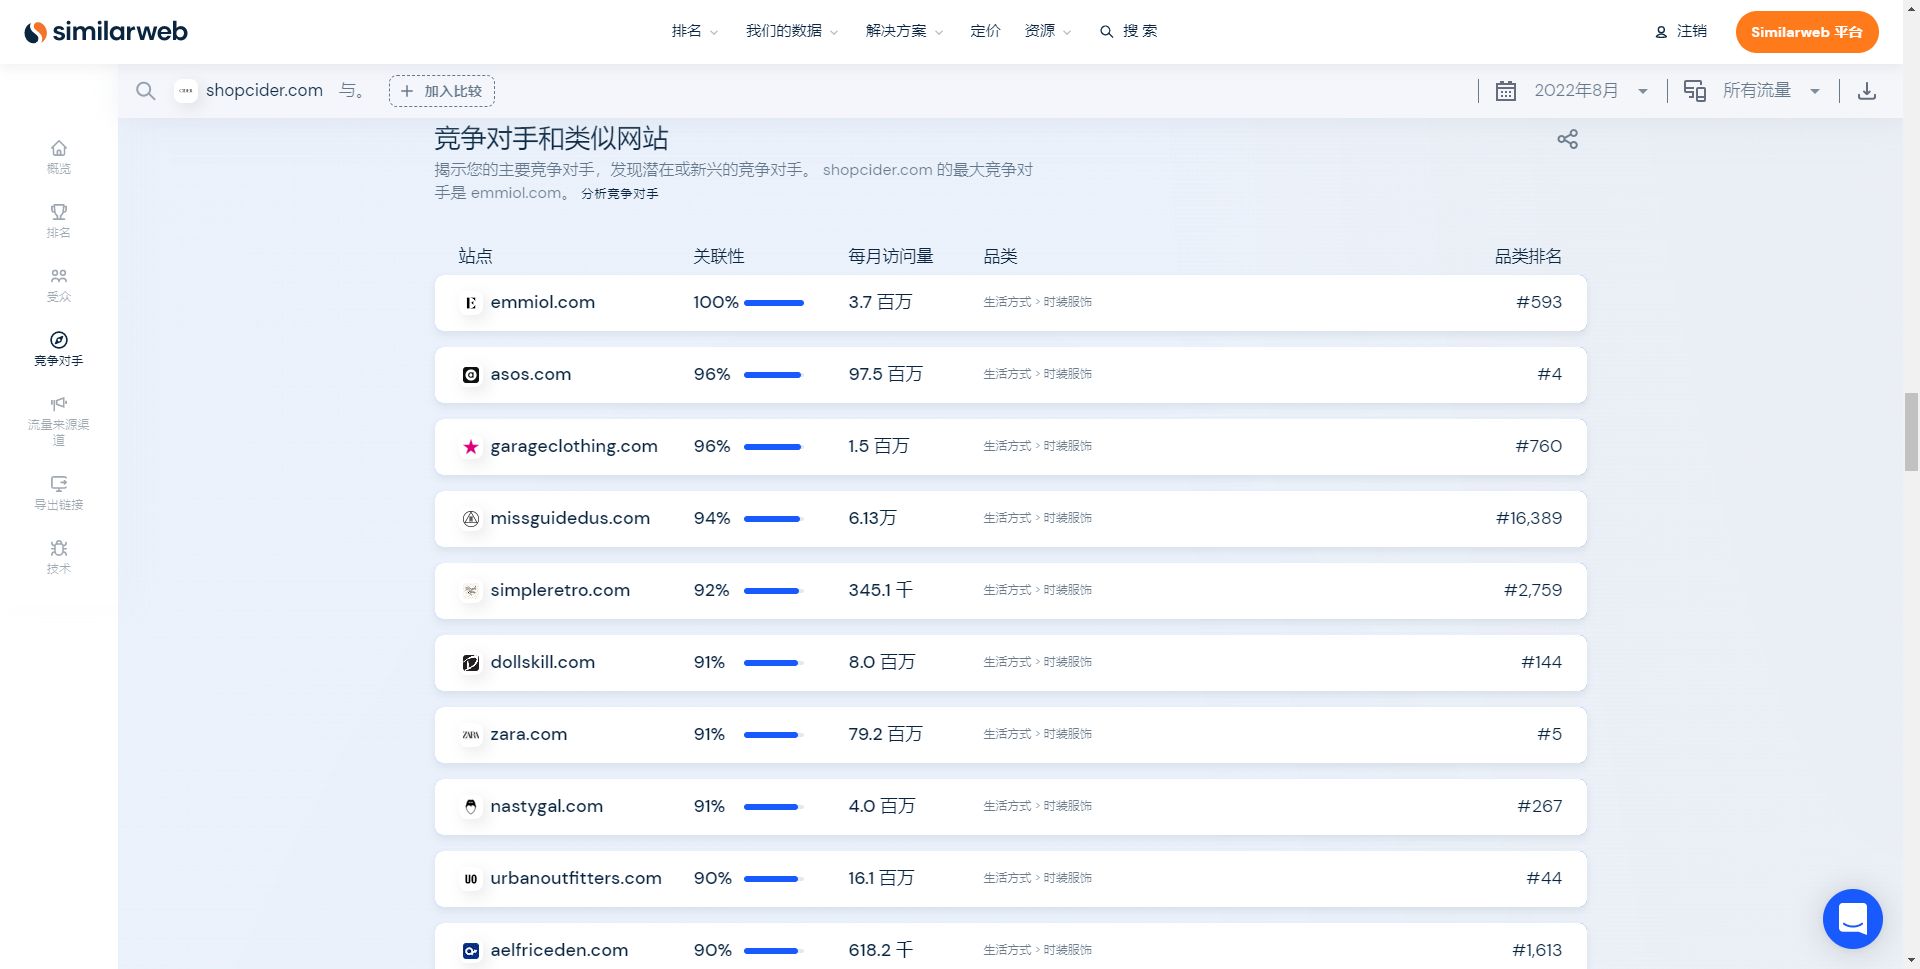This screenshot has width=1920, height=969.
Task: Click the aelfriceden.com favicon
Action: [471, 951]
